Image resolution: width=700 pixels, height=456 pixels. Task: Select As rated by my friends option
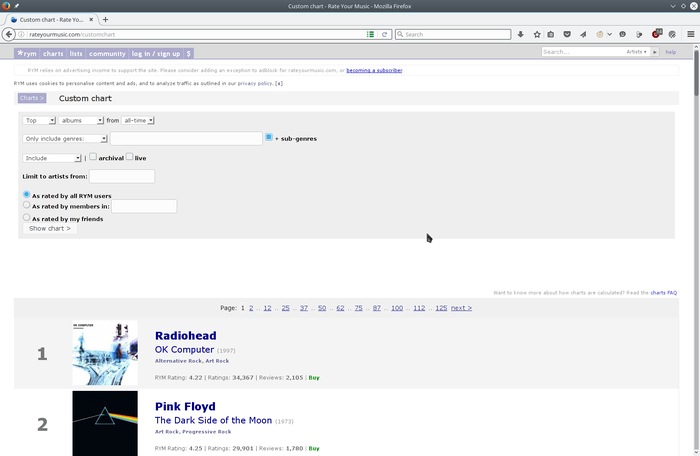point(26,218)
